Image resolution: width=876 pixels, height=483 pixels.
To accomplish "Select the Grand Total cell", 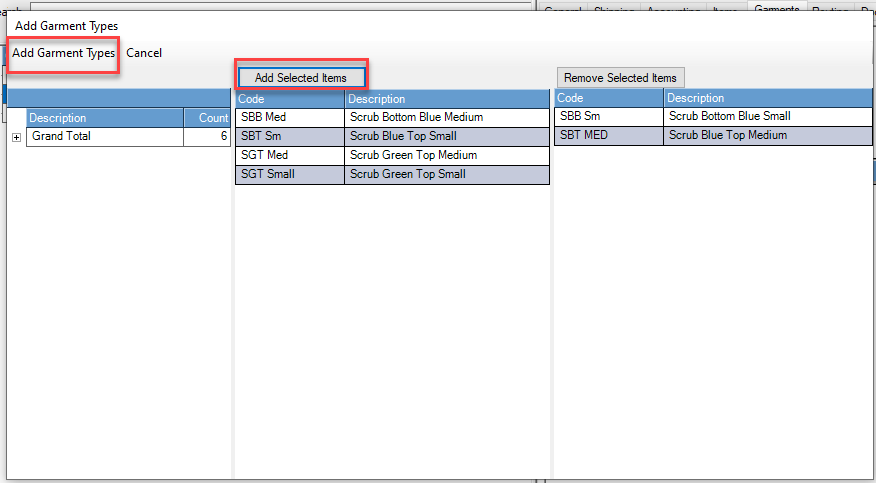I will point(104,137).
